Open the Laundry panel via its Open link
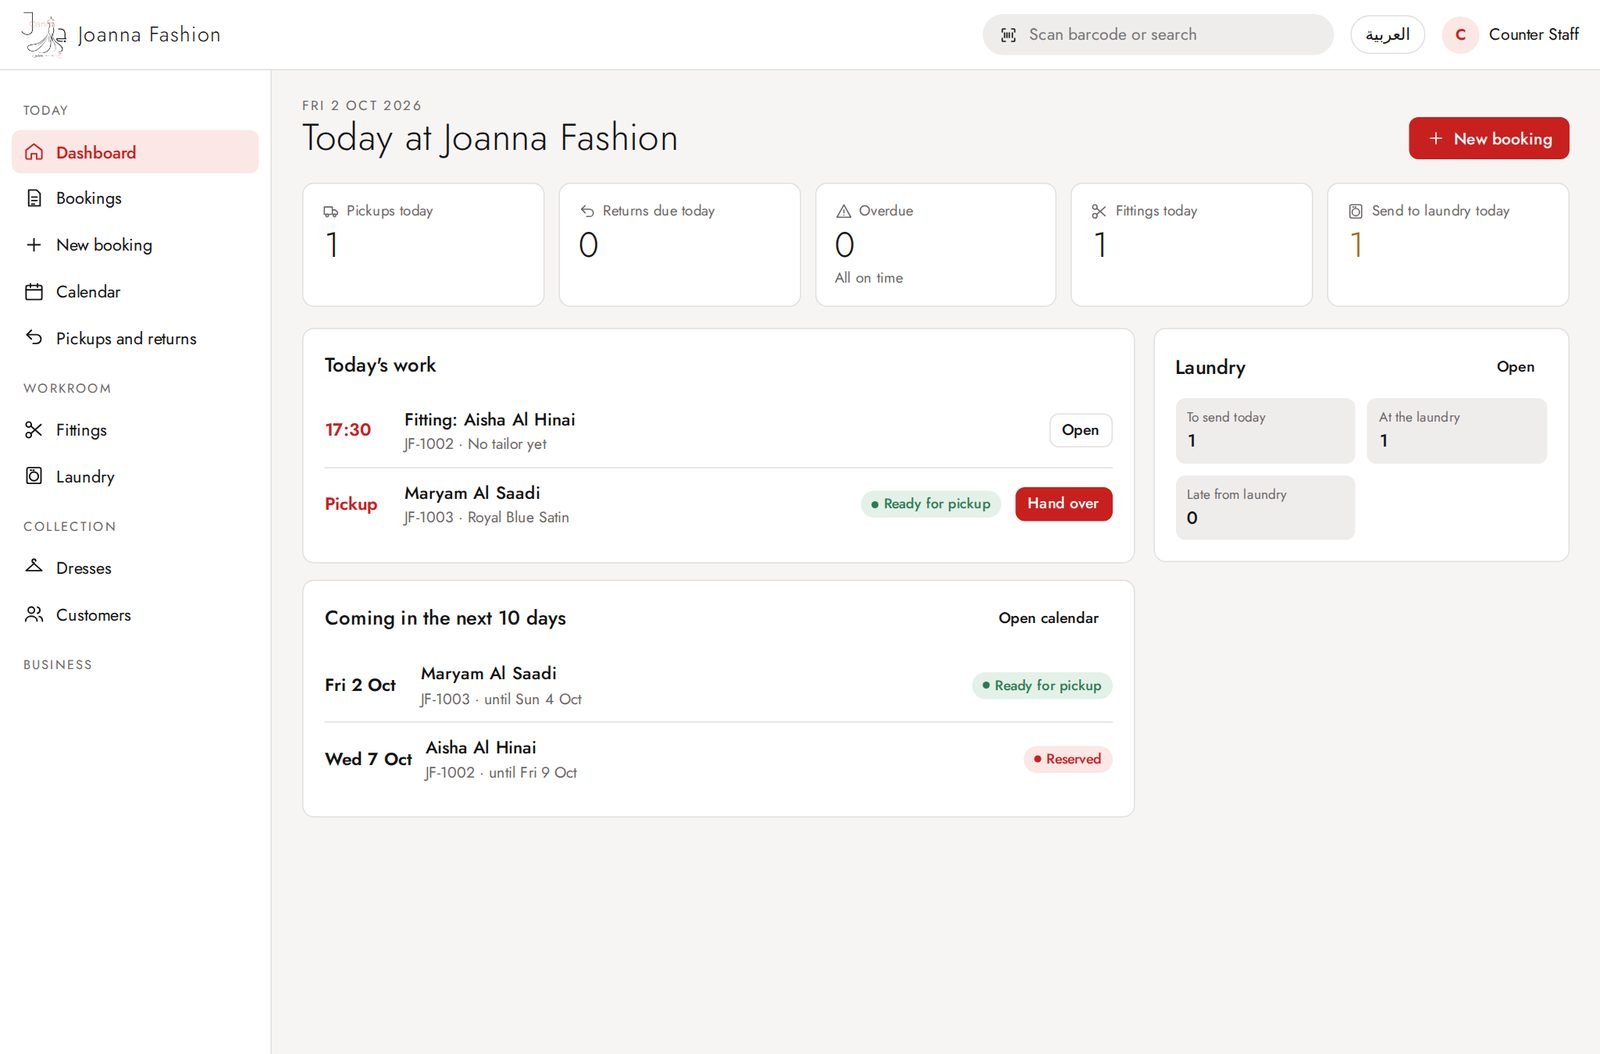 pos(1515,367)
